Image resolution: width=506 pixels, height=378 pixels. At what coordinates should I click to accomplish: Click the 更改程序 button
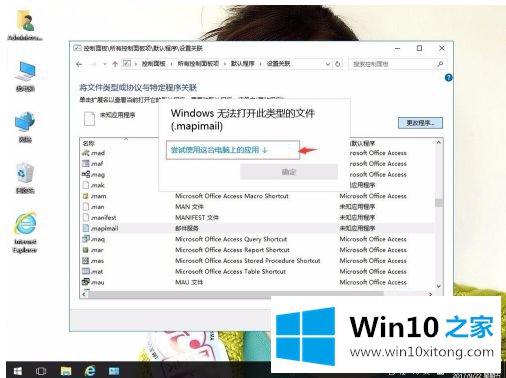(x=420, y=123)
